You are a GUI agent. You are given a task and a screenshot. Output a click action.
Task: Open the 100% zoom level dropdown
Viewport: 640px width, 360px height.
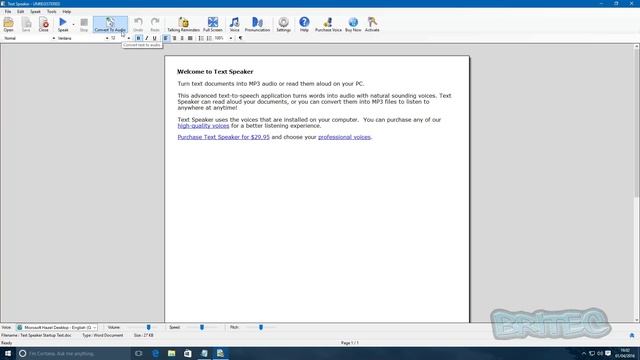[231, 38]
